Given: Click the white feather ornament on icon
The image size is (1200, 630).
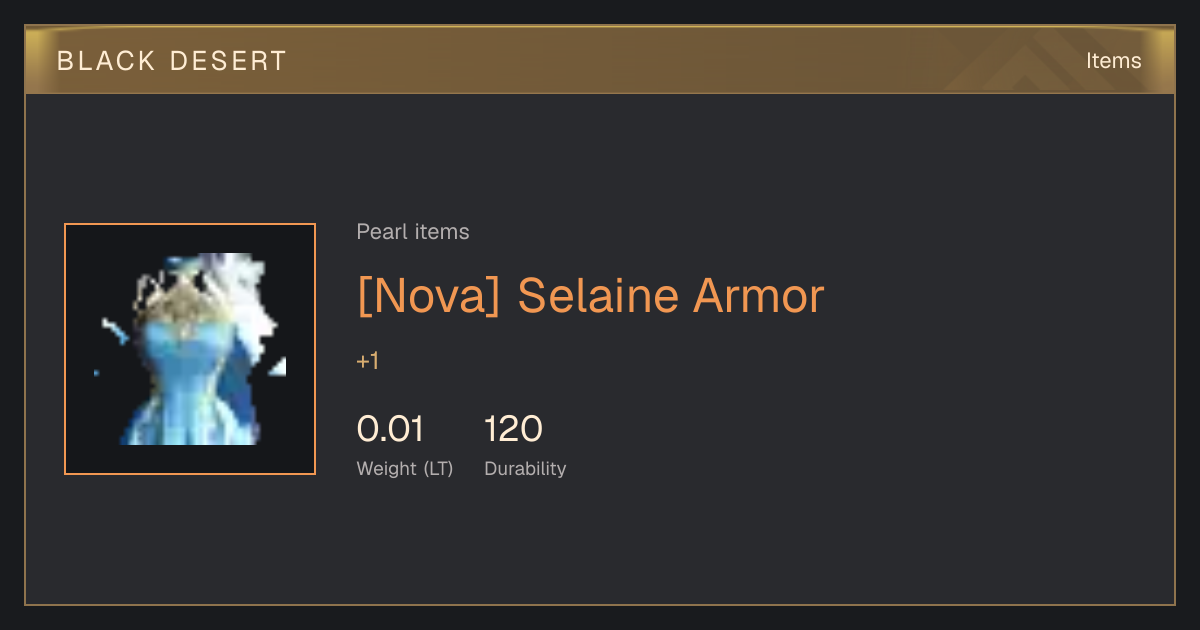Looking at the screenshot, I should point(245,300).
